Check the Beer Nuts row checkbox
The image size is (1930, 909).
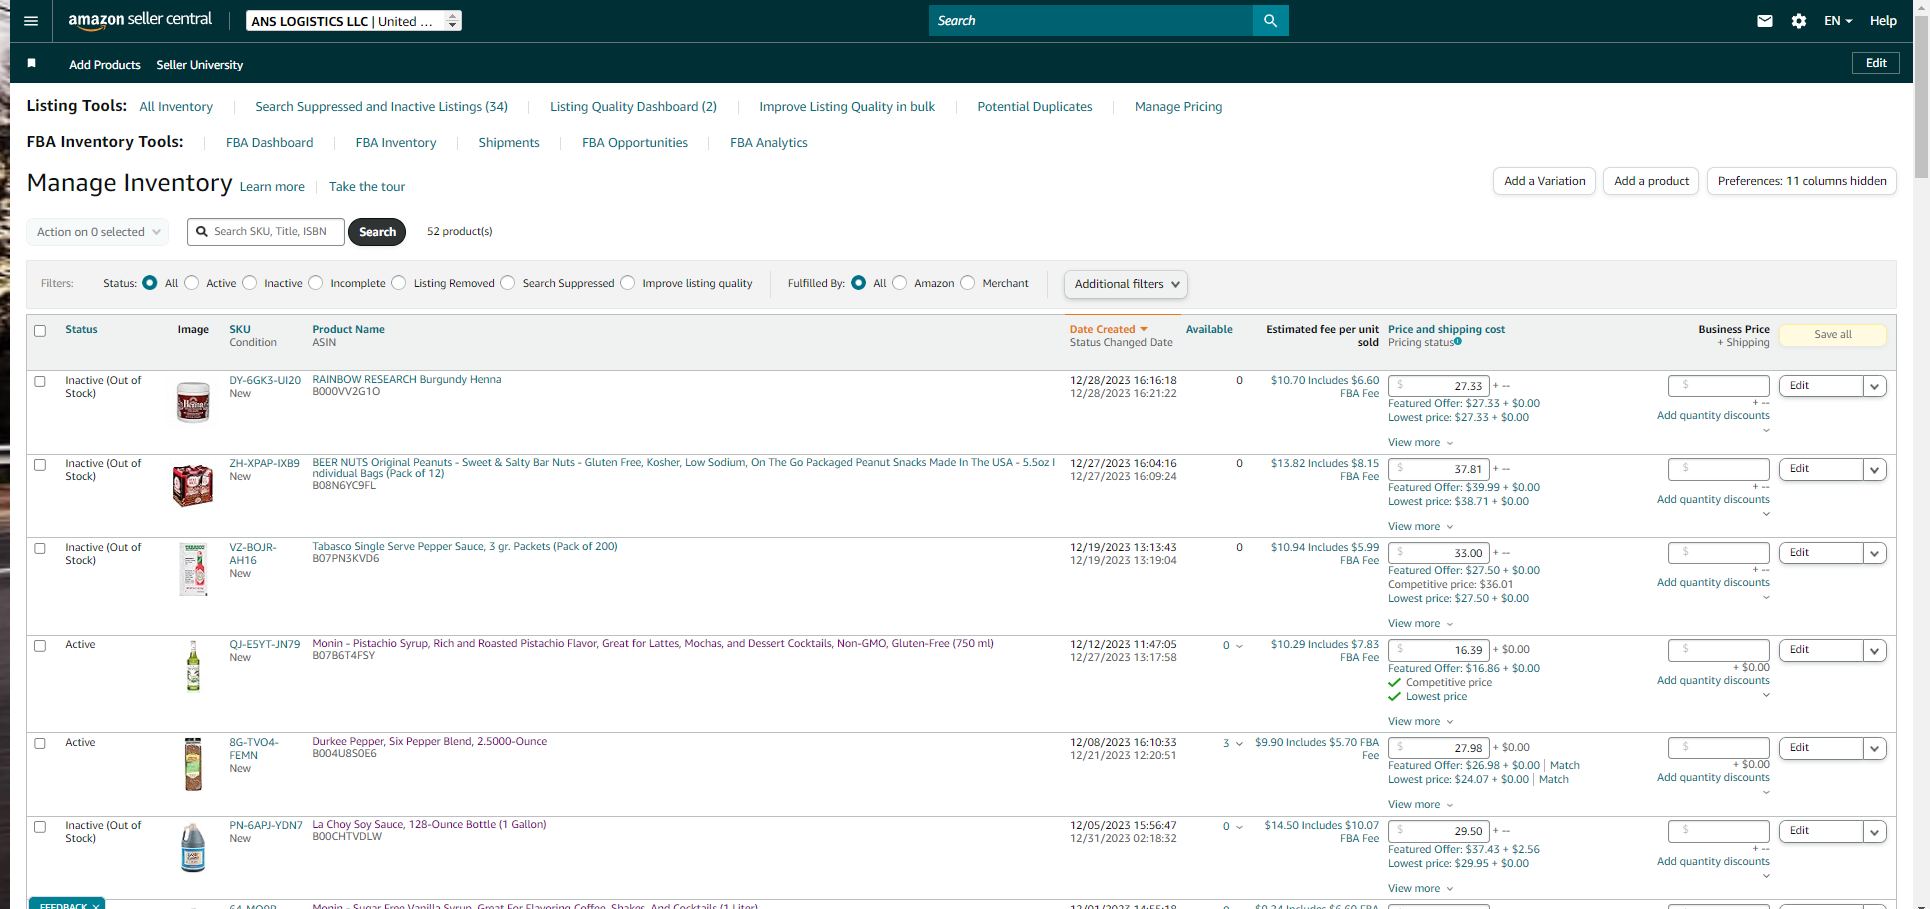tap(40, 465)
